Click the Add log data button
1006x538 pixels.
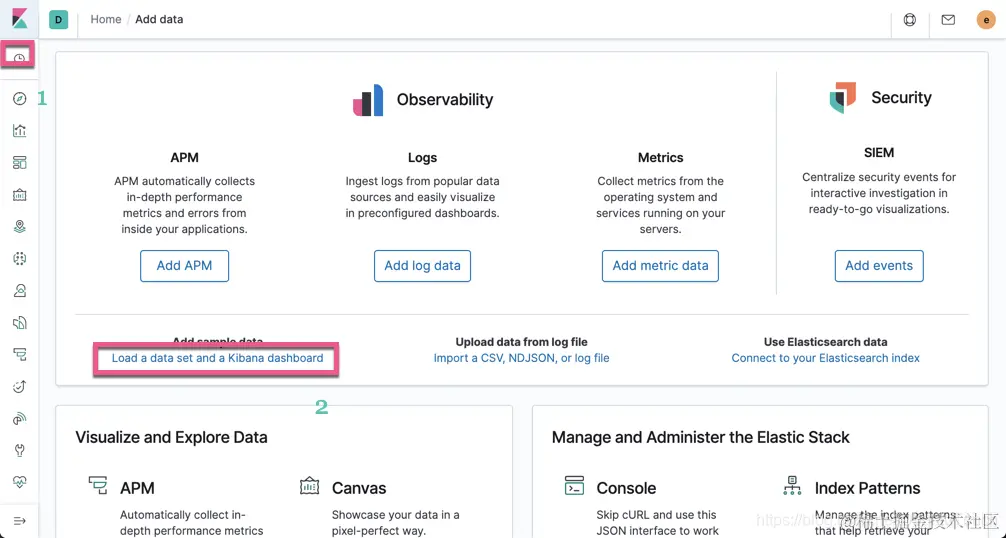422,265
